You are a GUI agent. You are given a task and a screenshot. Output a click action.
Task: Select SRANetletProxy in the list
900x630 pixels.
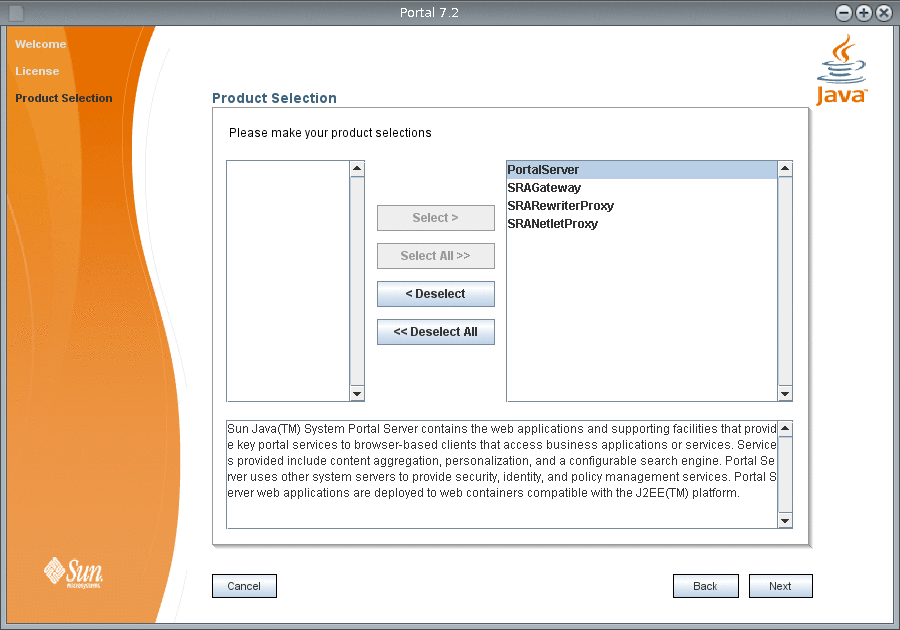(x=642, y=224)
